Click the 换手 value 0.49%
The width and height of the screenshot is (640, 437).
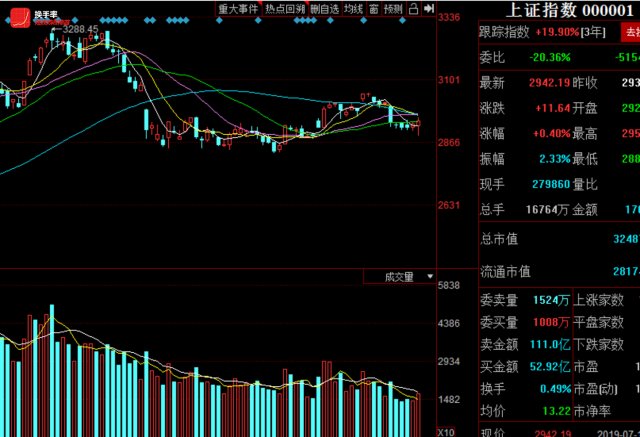(556, 389)
